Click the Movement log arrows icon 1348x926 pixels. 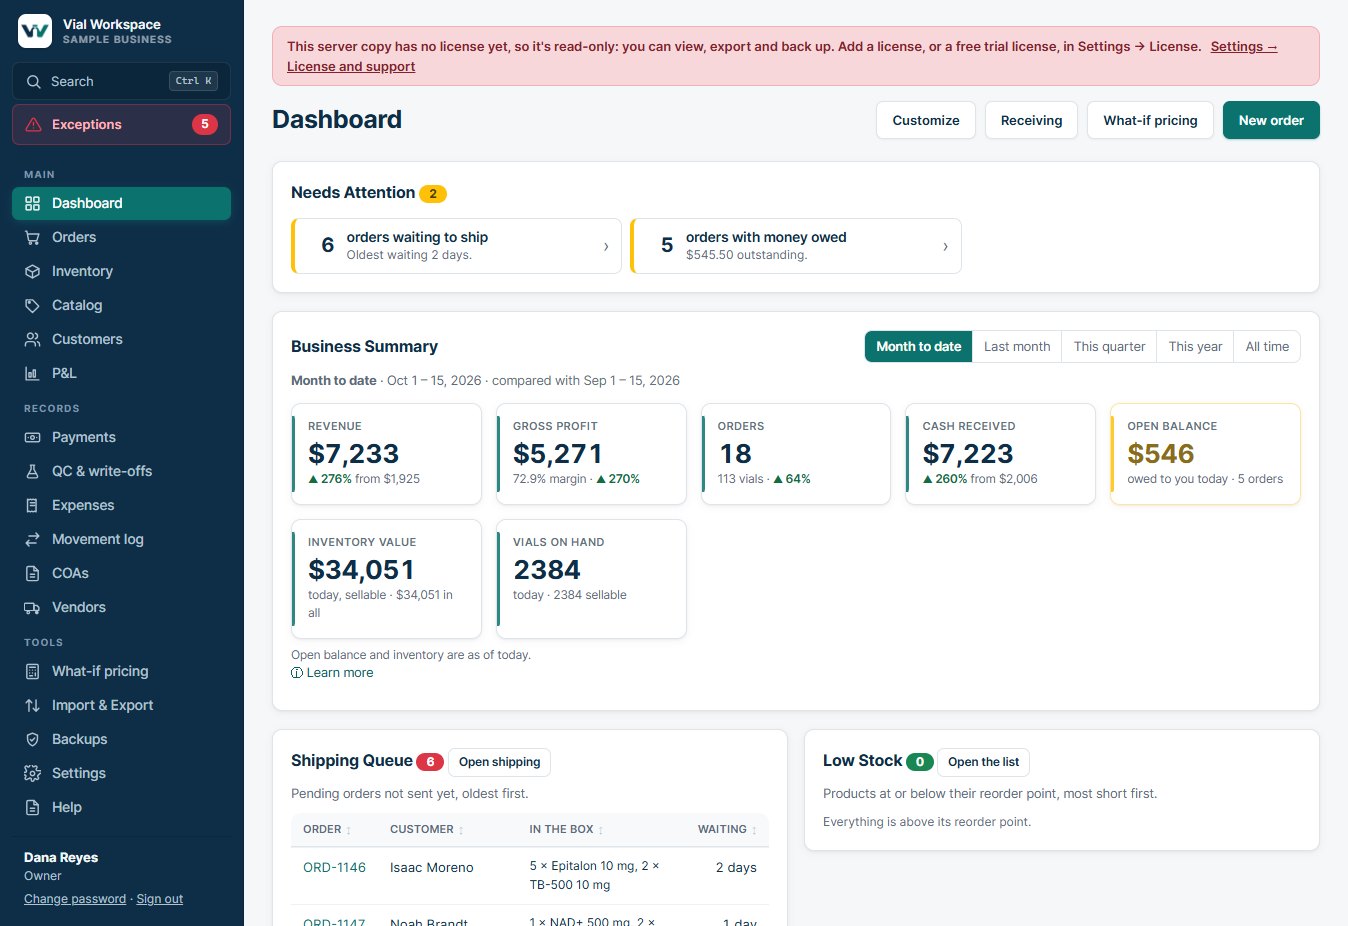(32, 539)
